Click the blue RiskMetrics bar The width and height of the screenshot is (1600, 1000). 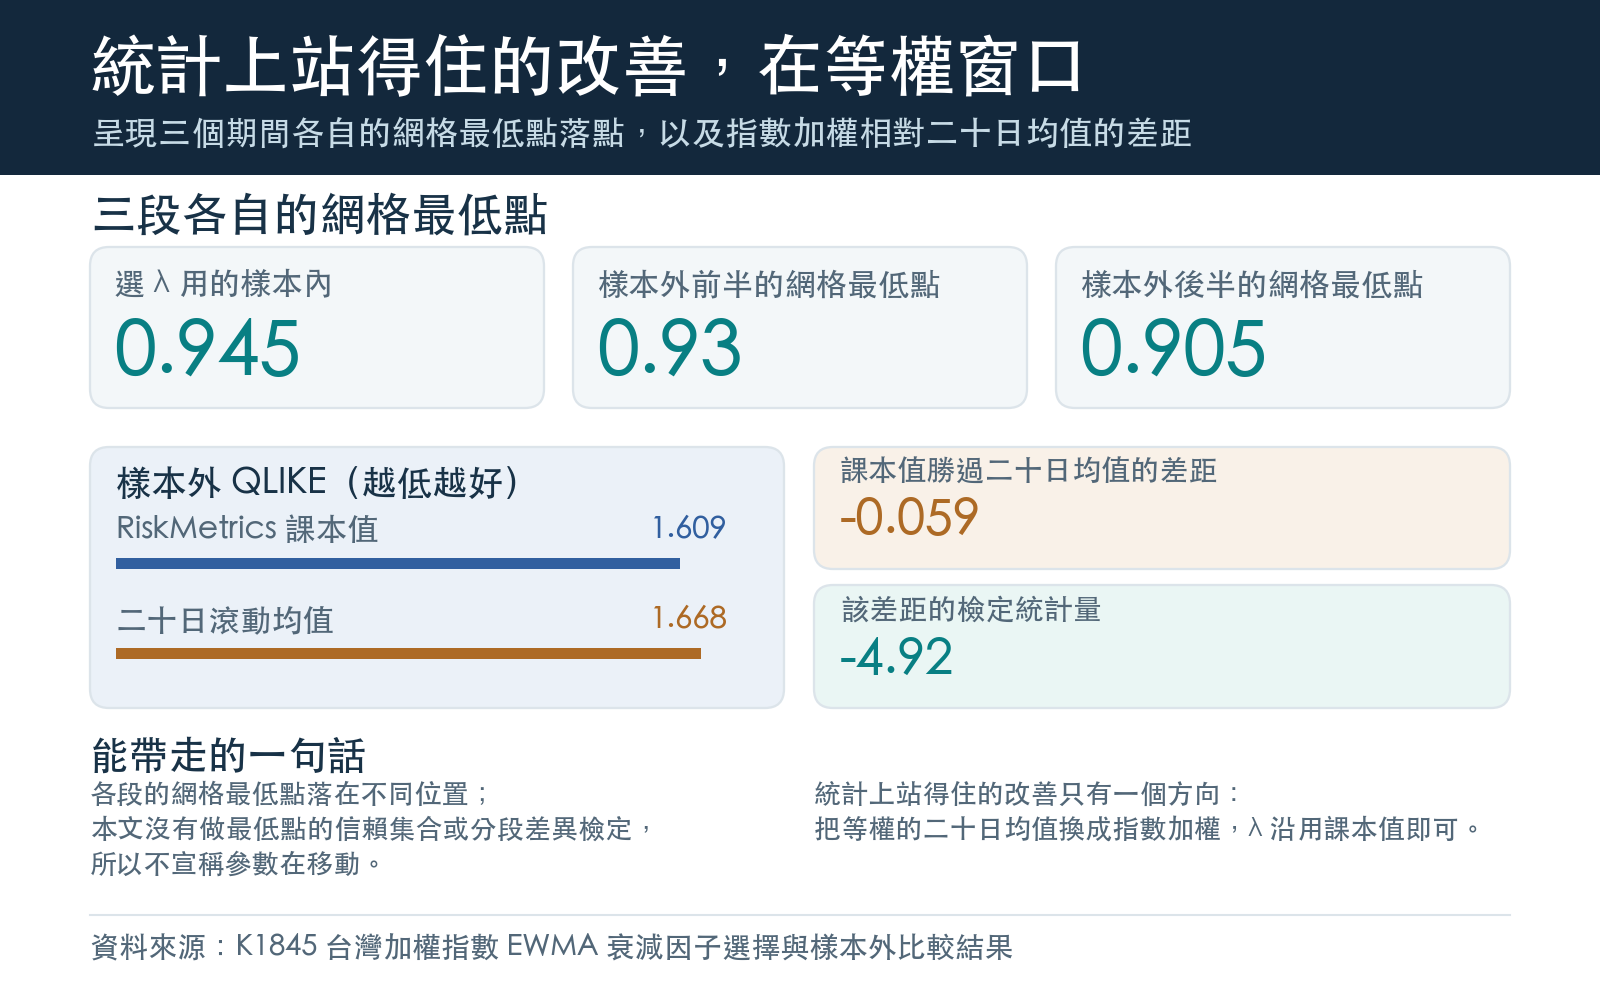398,564
